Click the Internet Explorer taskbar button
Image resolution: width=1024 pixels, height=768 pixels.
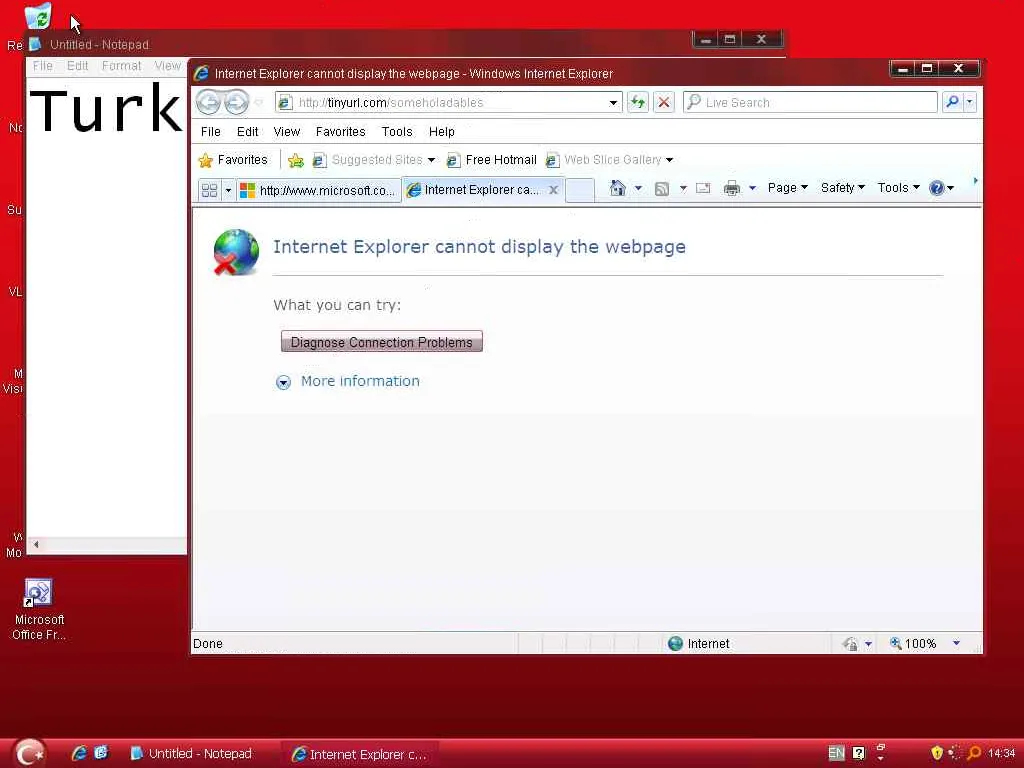point(360,754)
